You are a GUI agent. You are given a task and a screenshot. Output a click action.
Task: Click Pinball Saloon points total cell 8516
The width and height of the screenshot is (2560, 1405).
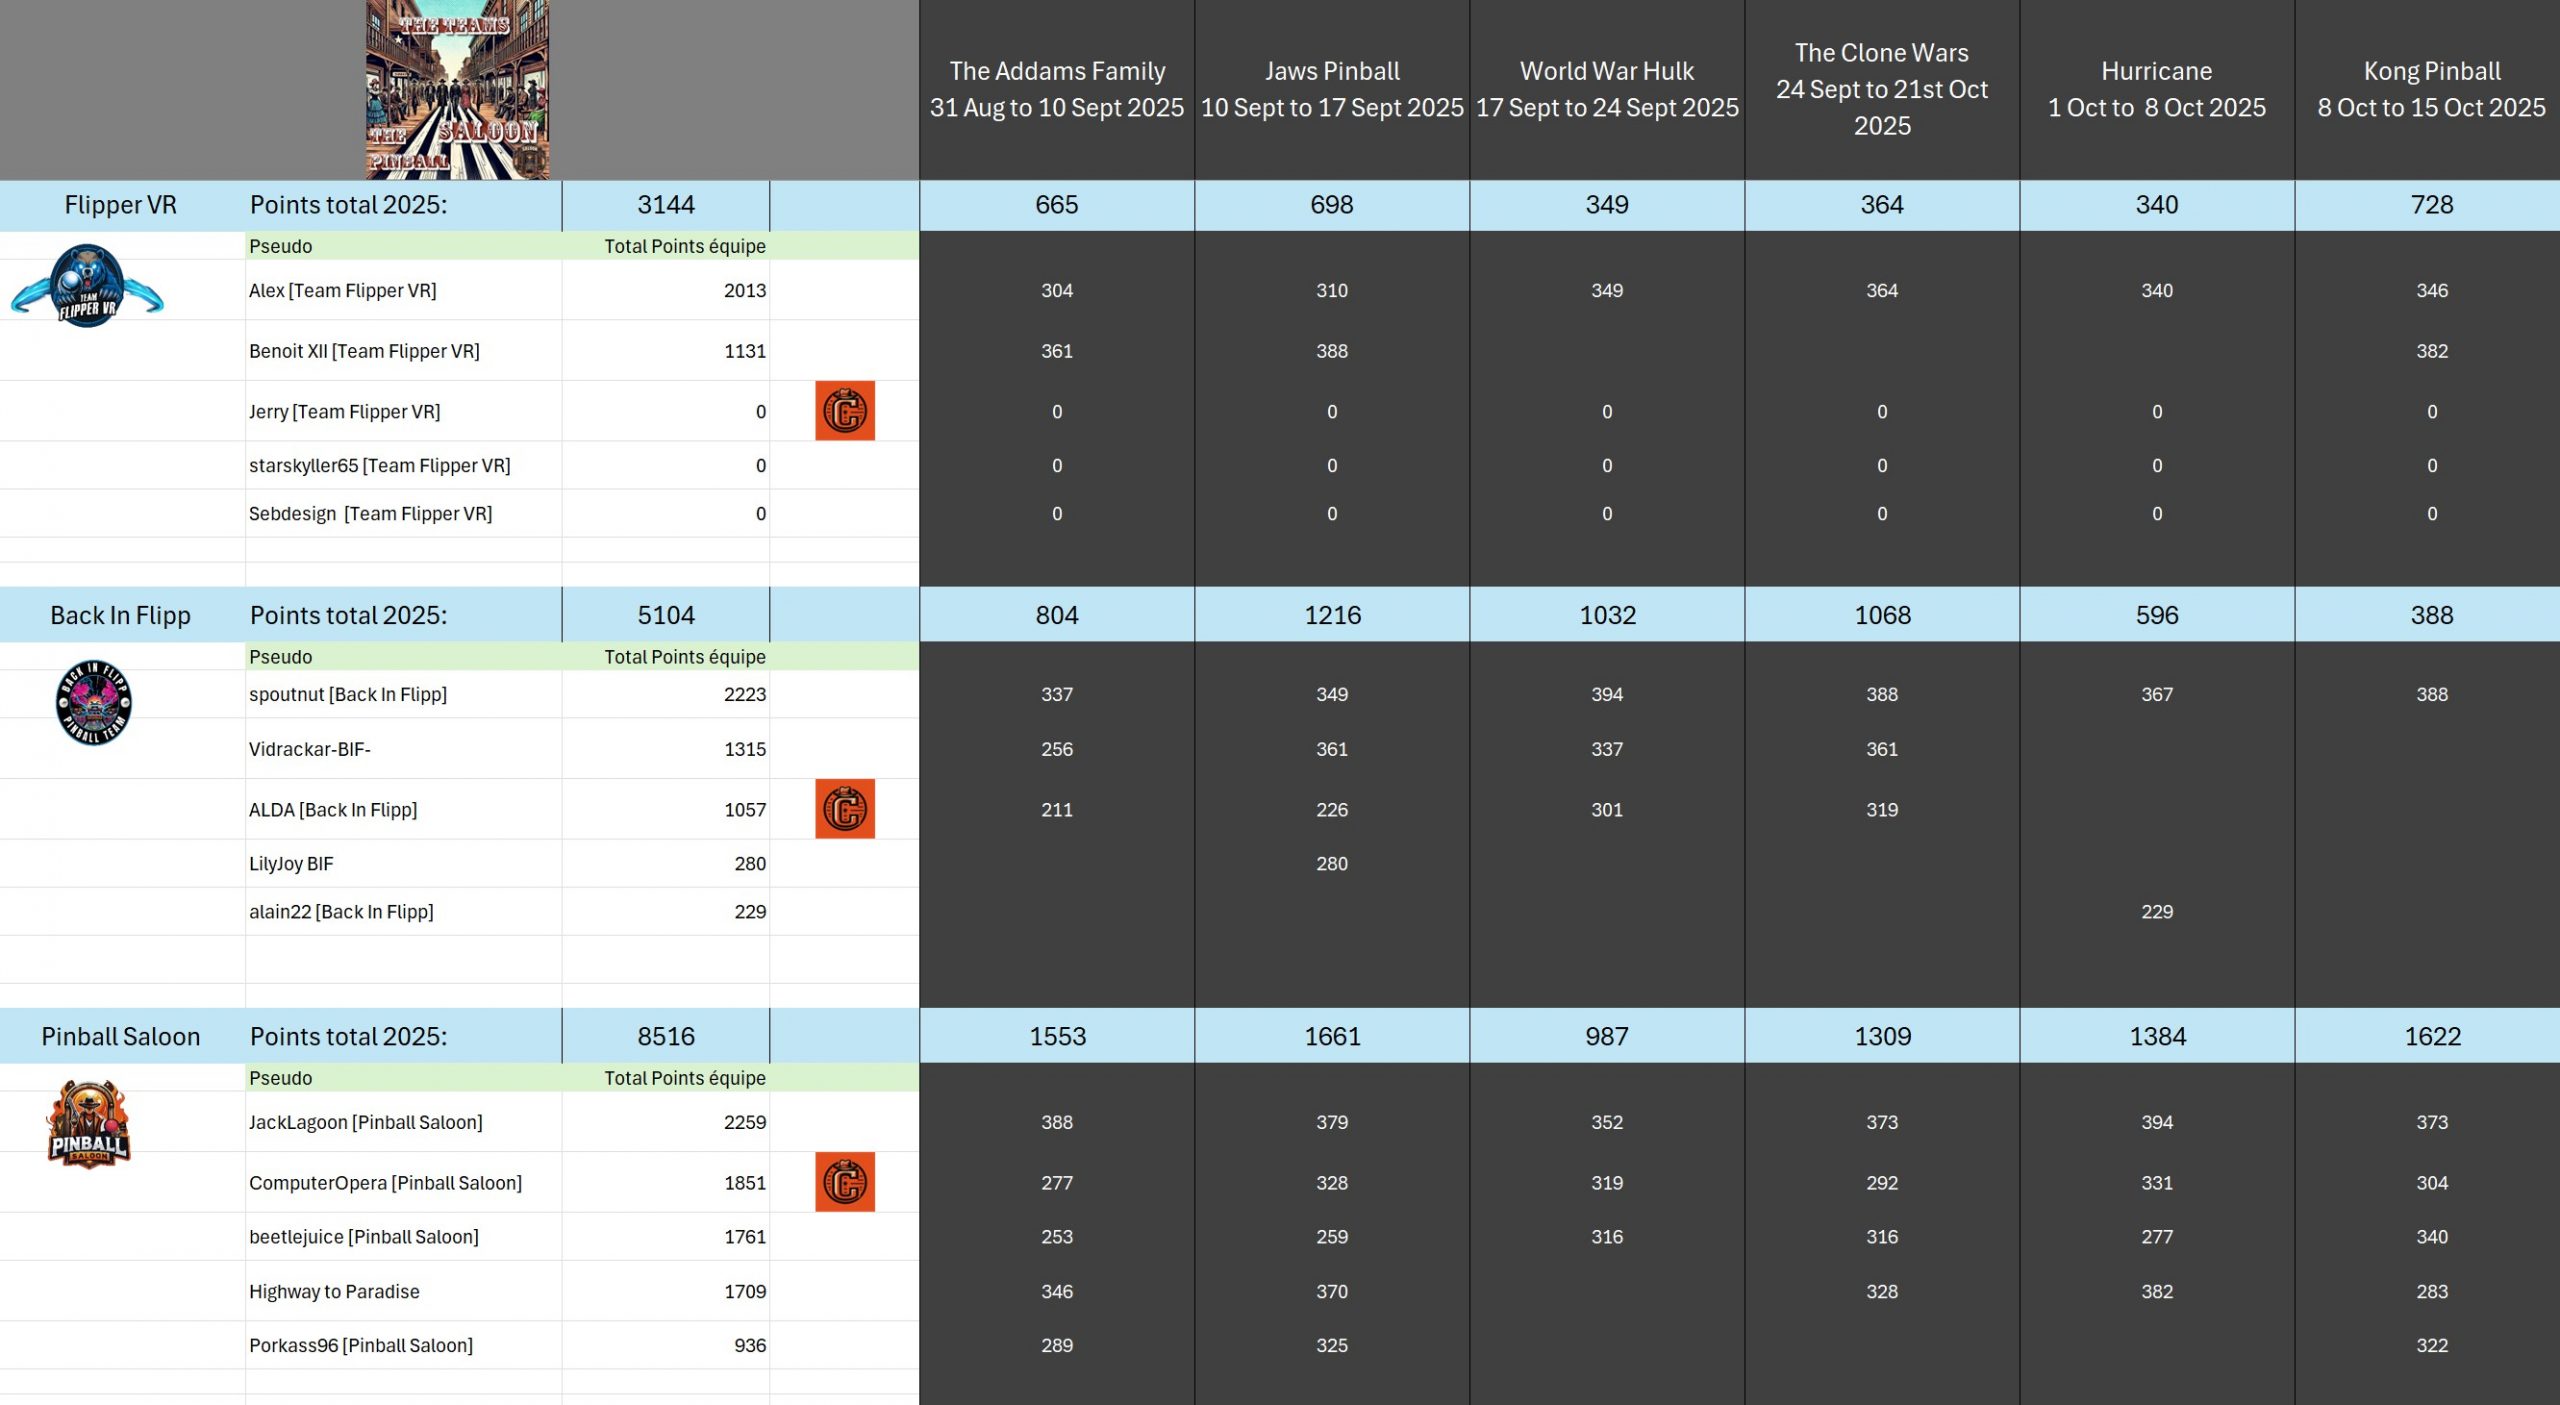(x=666, y=1037)
